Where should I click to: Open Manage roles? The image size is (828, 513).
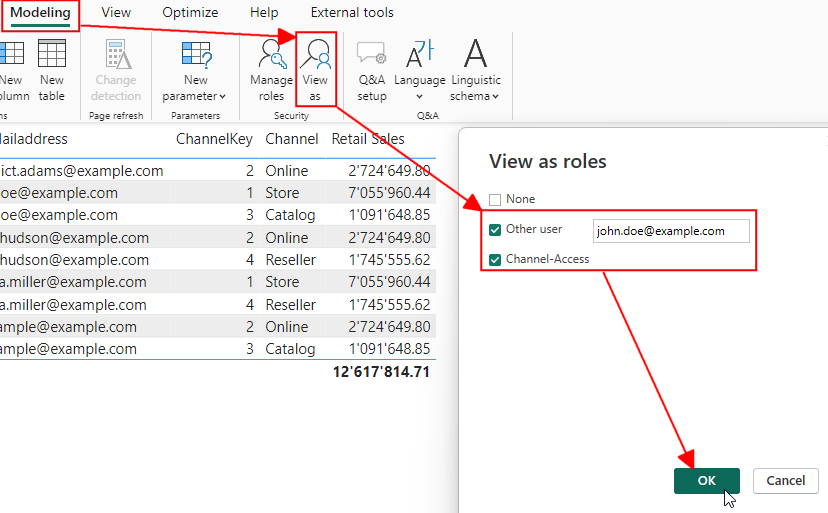(271, 70)
